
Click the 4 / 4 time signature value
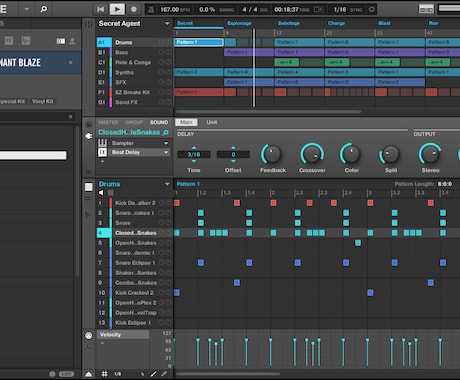tap(250, 9)
